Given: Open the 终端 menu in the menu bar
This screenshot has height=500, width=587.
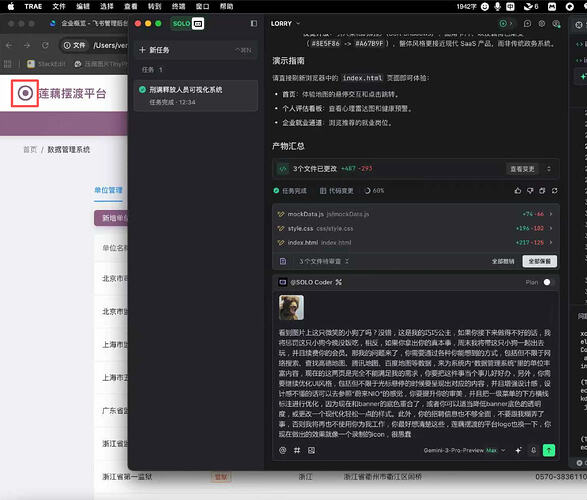Looking at the screenshot, I should tap(179, 6).
